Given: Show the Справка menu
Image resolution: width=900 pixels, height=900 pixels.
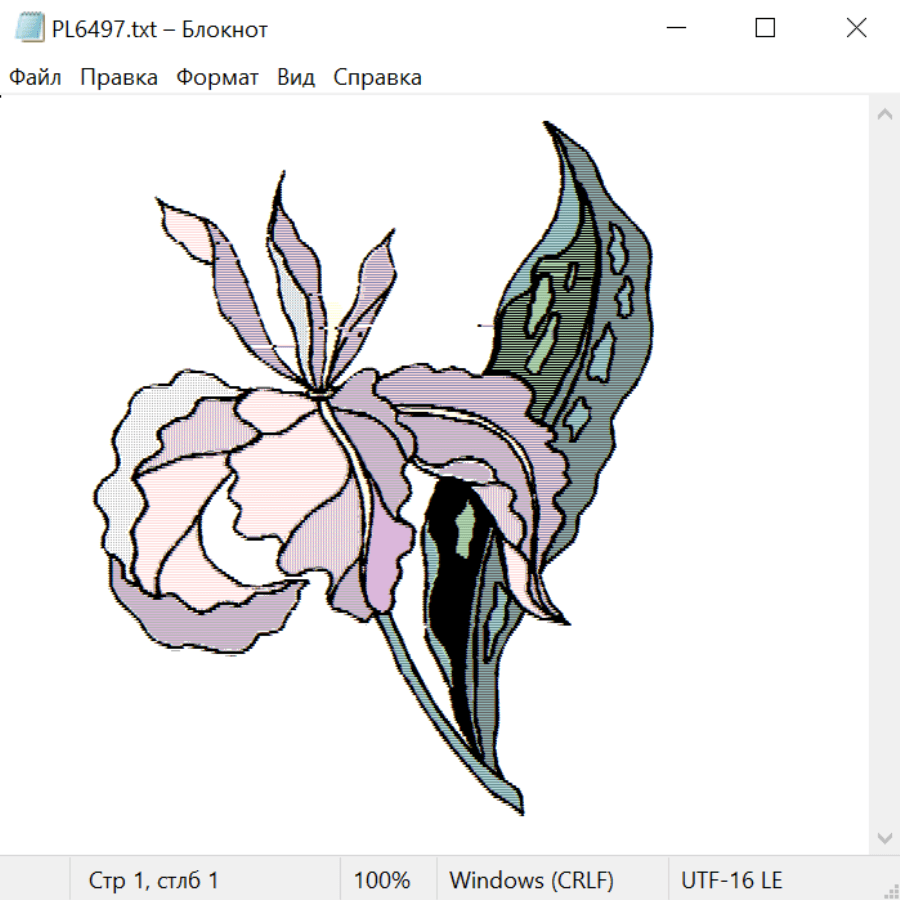Looking at the screenshot, I should click(x=377, y=78).
